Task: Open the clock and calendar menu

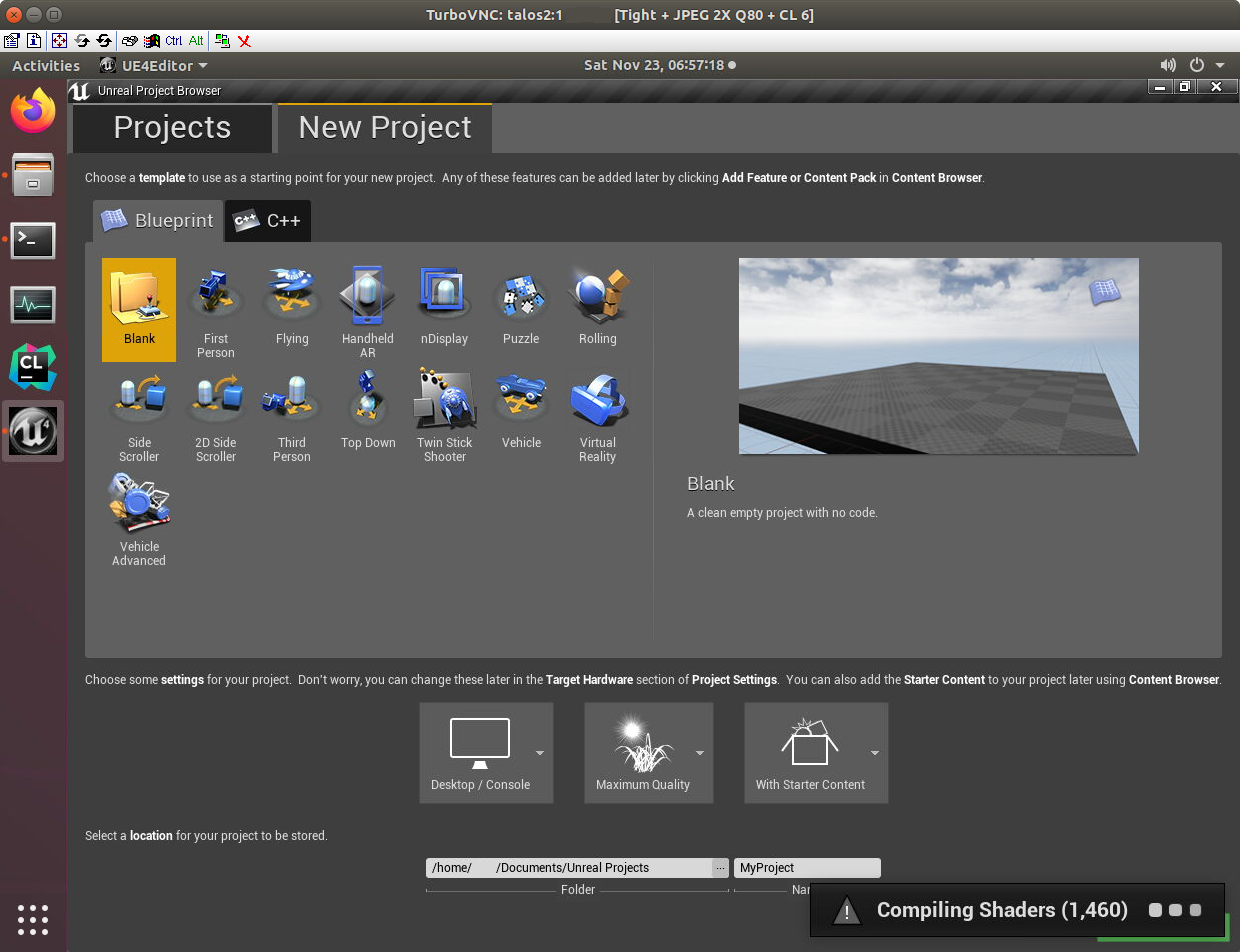Action: click(x=660, y=65)
